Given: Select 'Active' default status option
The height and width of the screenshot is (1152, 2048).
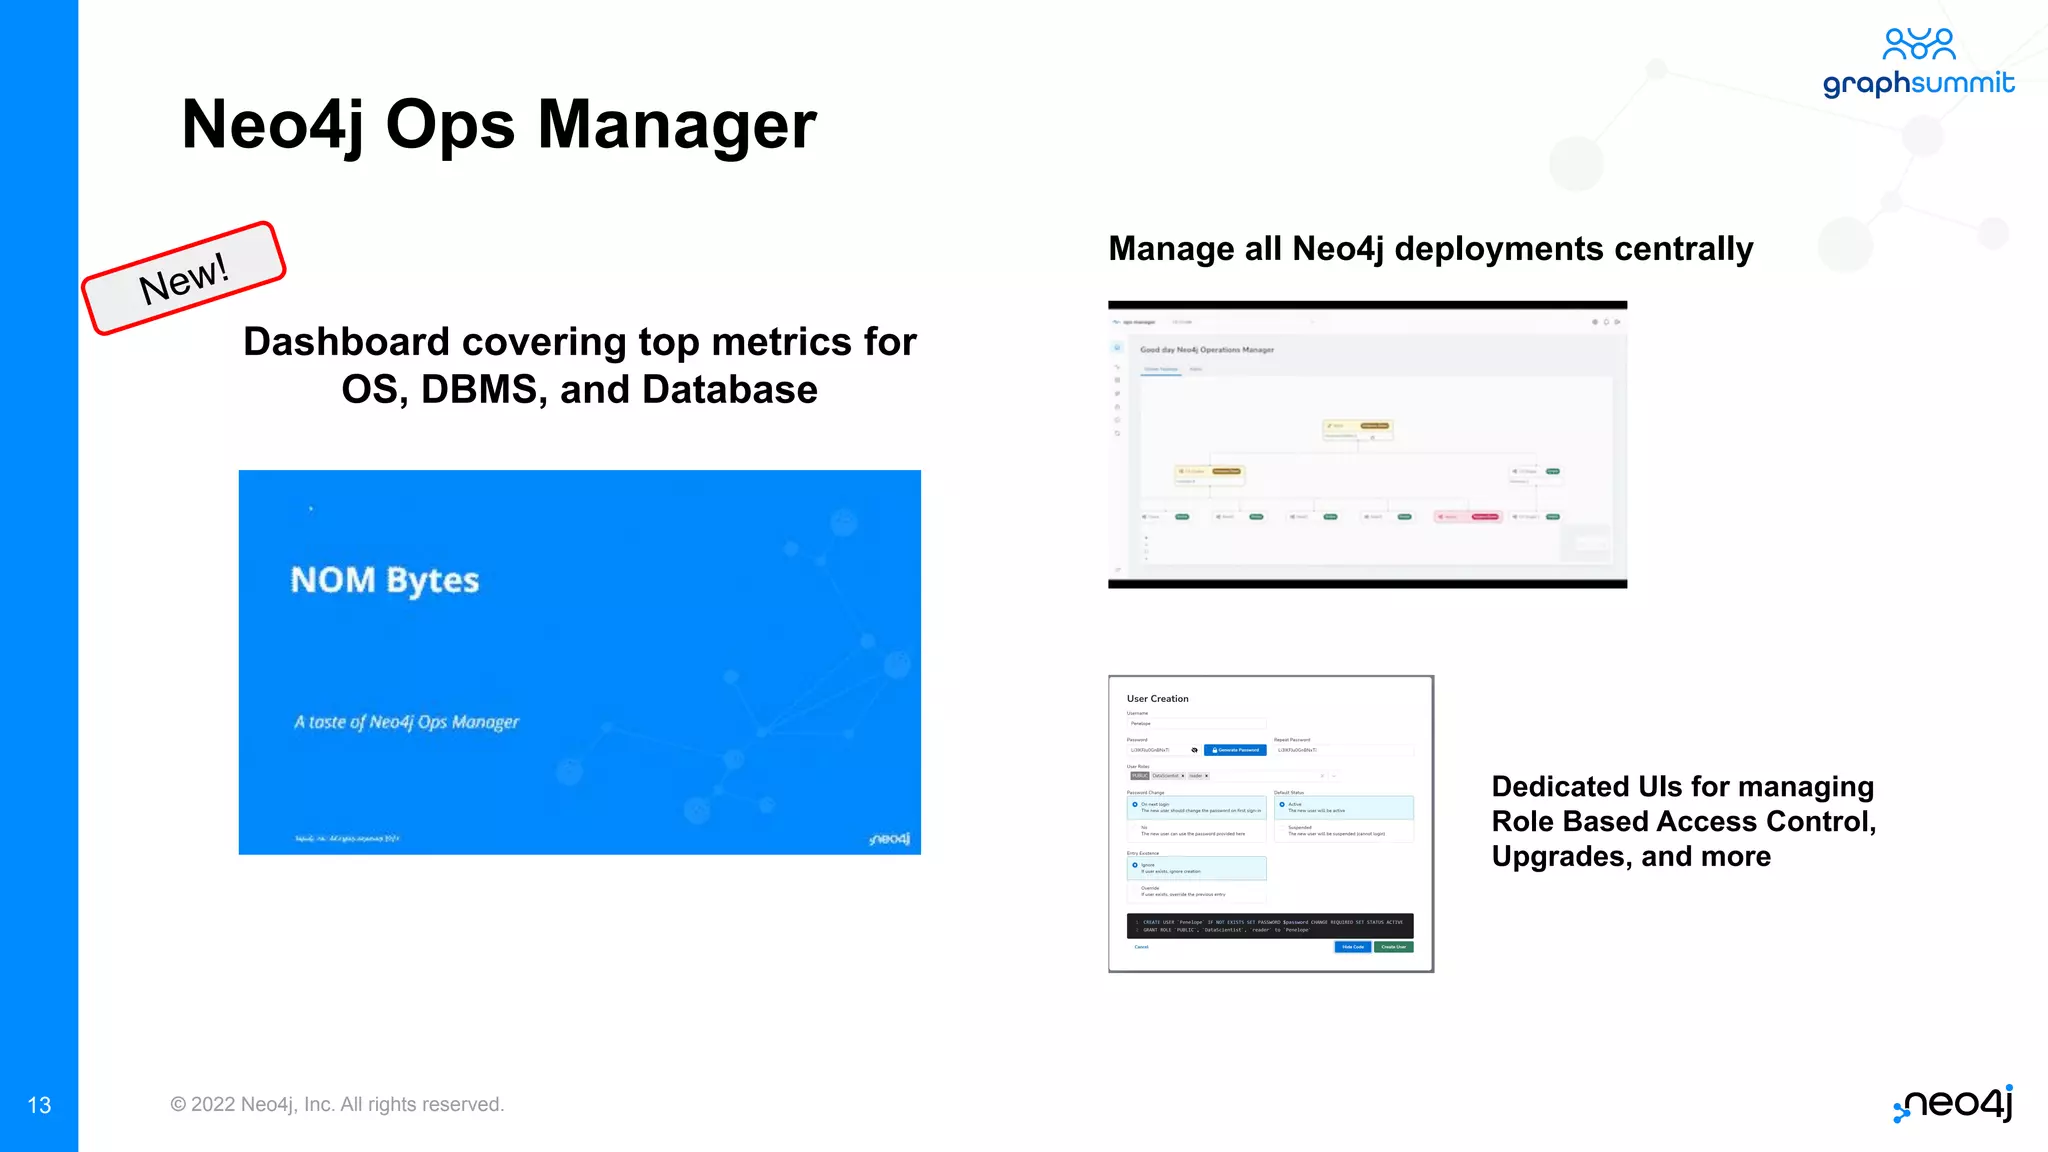Looking at the screenshot, I should pos(1344,808).
